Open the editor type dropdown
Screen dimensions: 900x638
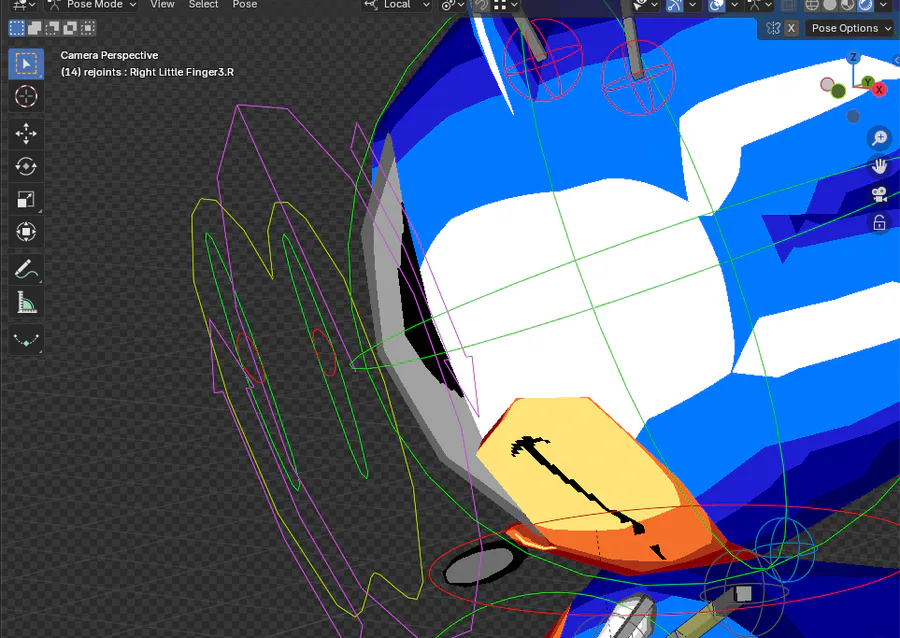(x=22, y=5)
